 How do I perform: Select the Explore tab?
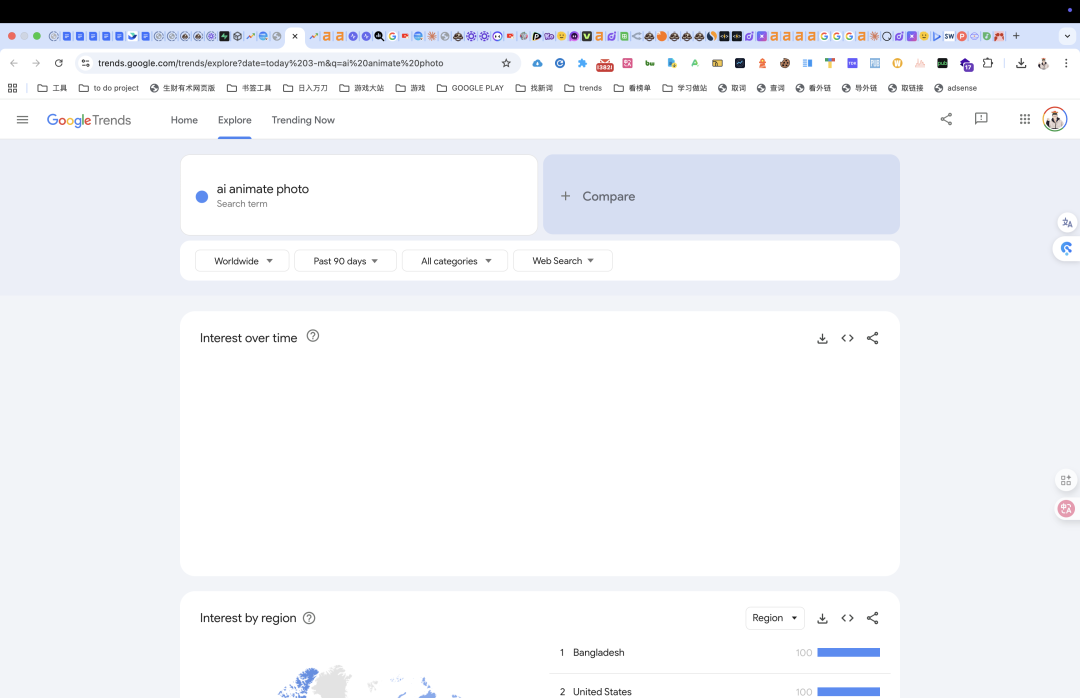234,120
